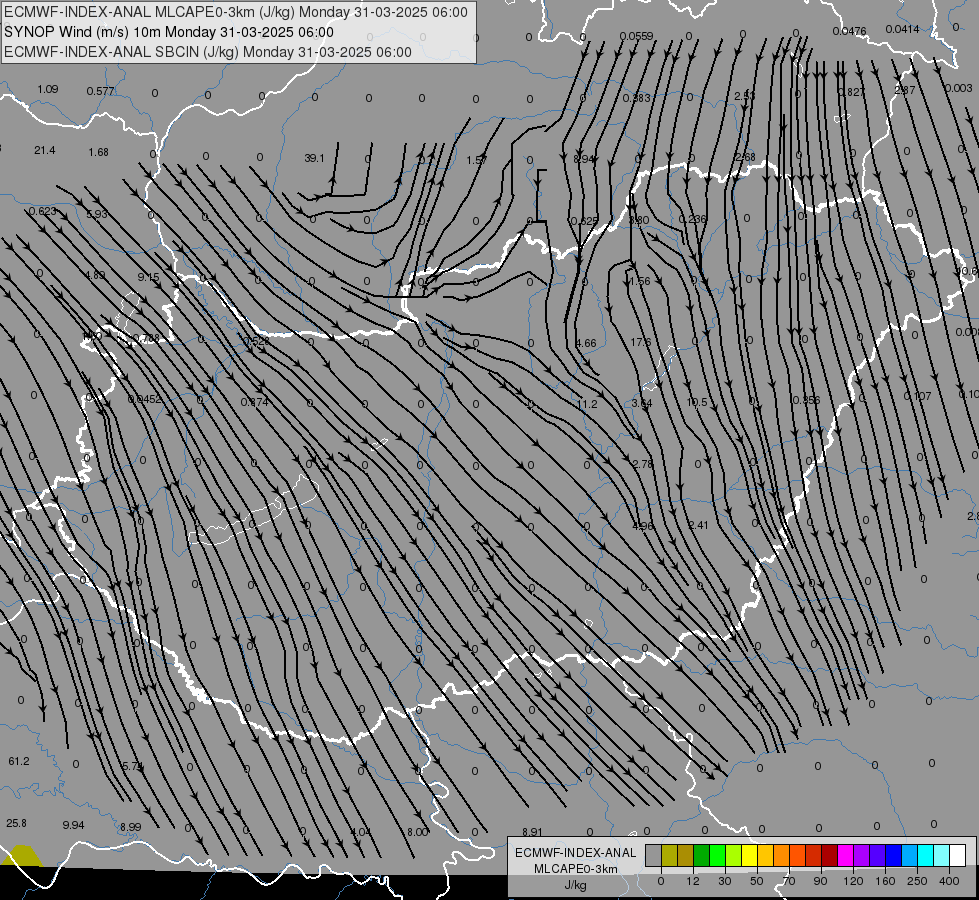Screen dimensions: 979x900
Task: Click the map value 0.874
Action: coord(255,402)
